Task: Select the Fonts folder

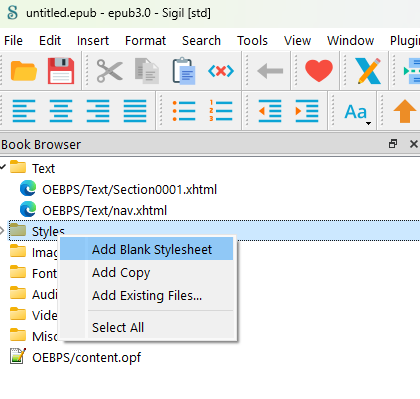Action: (33, 273)
